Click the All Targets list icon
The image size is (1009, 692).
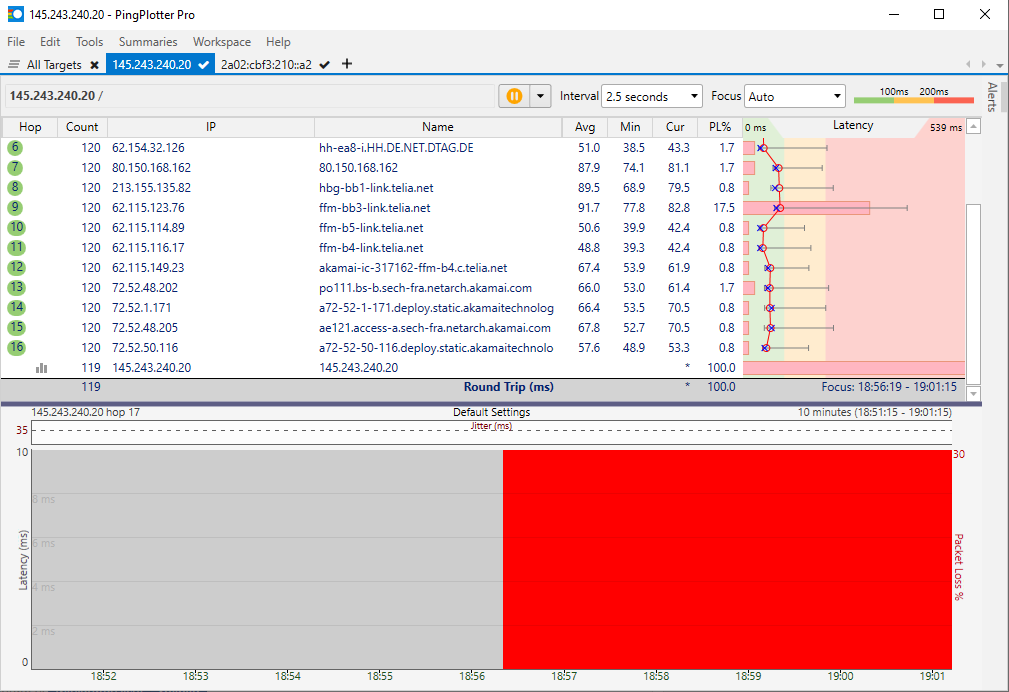(14, 64)
